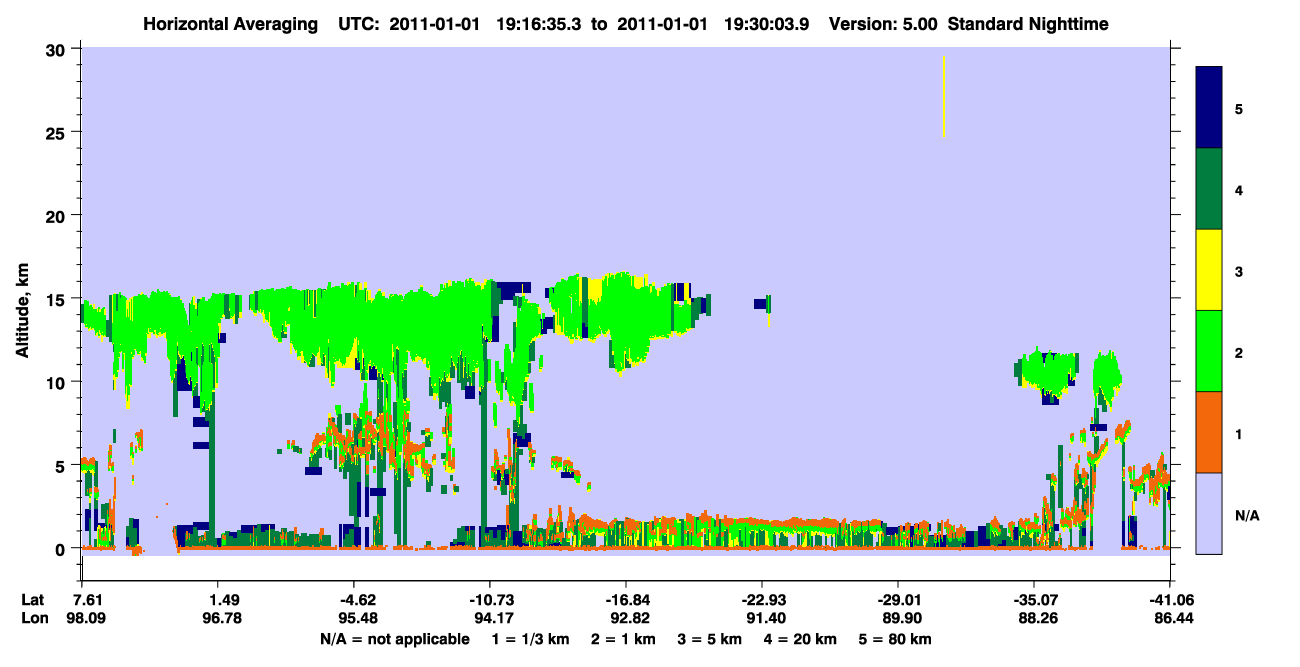Image resolution: width=1300 pixels, height=667 pixels.
Task: Click the 30 km altitude tick label
Action: click(x=57, y=49)
